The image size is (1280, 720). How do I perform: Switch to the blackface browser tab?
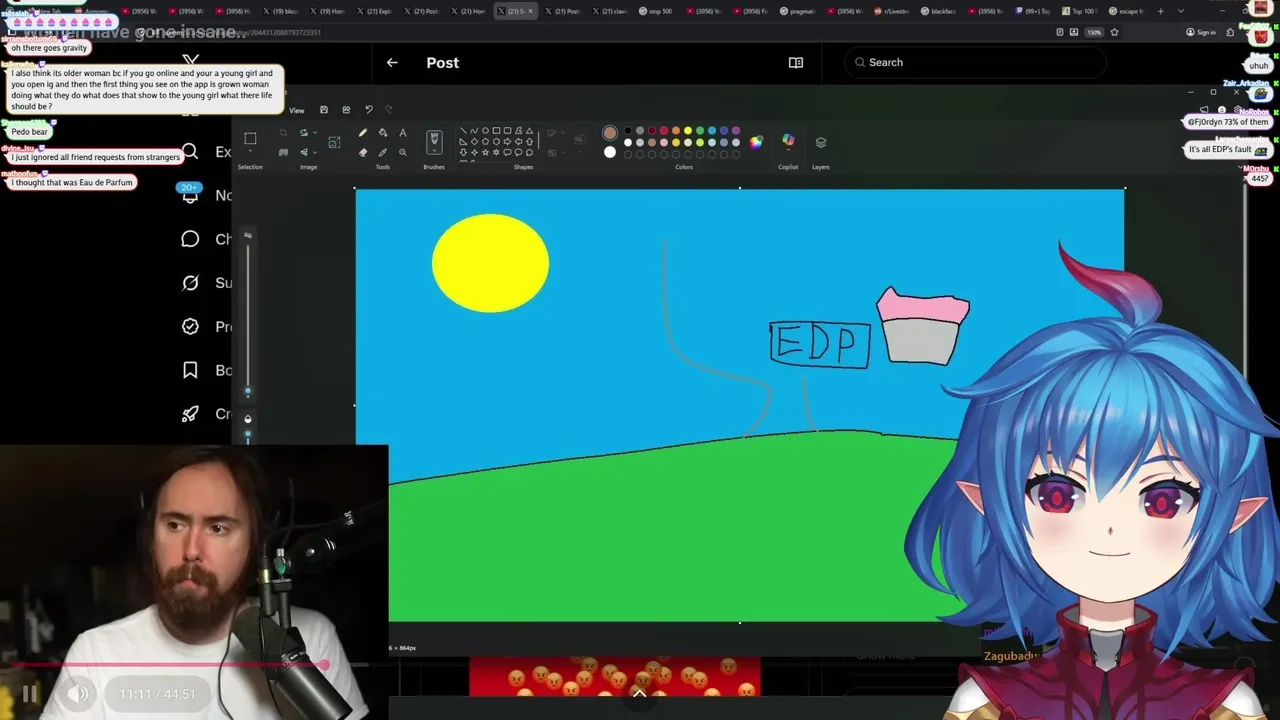[x=937, y=11]
